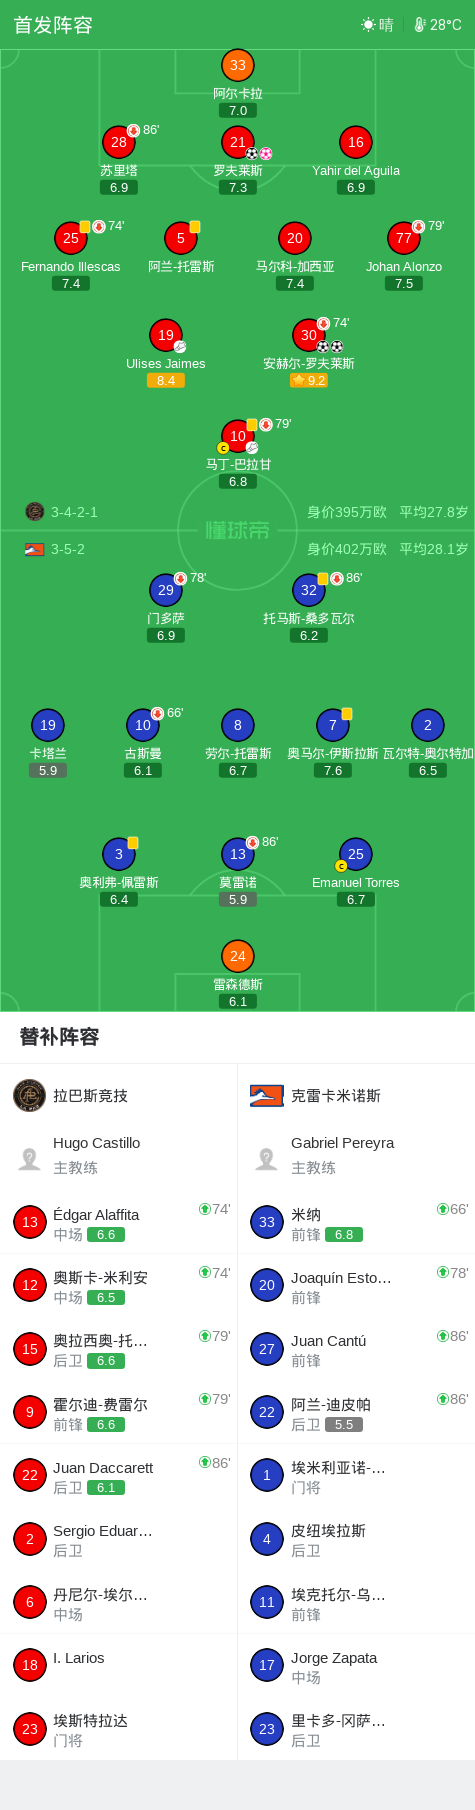The image size is (475, 1810).
Task: Select substitute Édgar Alaffita row
Action: tap(119, 1222)
